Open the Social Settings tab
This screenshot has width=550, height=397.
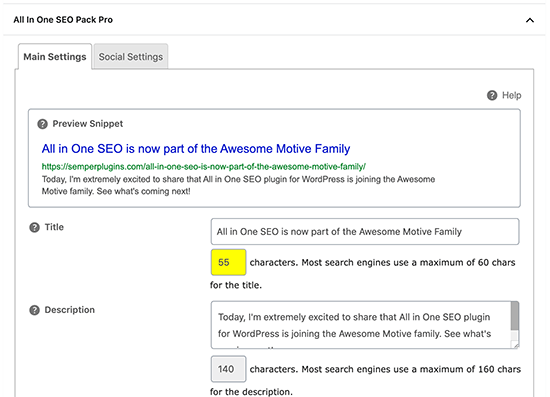pyautogui.click(x=130, y=56)
